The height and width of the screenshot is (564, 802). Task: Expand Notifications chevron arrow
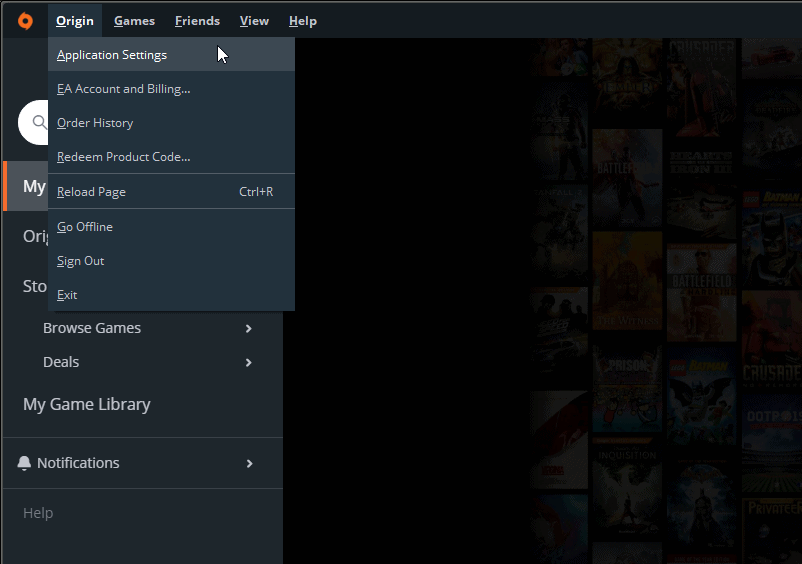pos(250,463)
